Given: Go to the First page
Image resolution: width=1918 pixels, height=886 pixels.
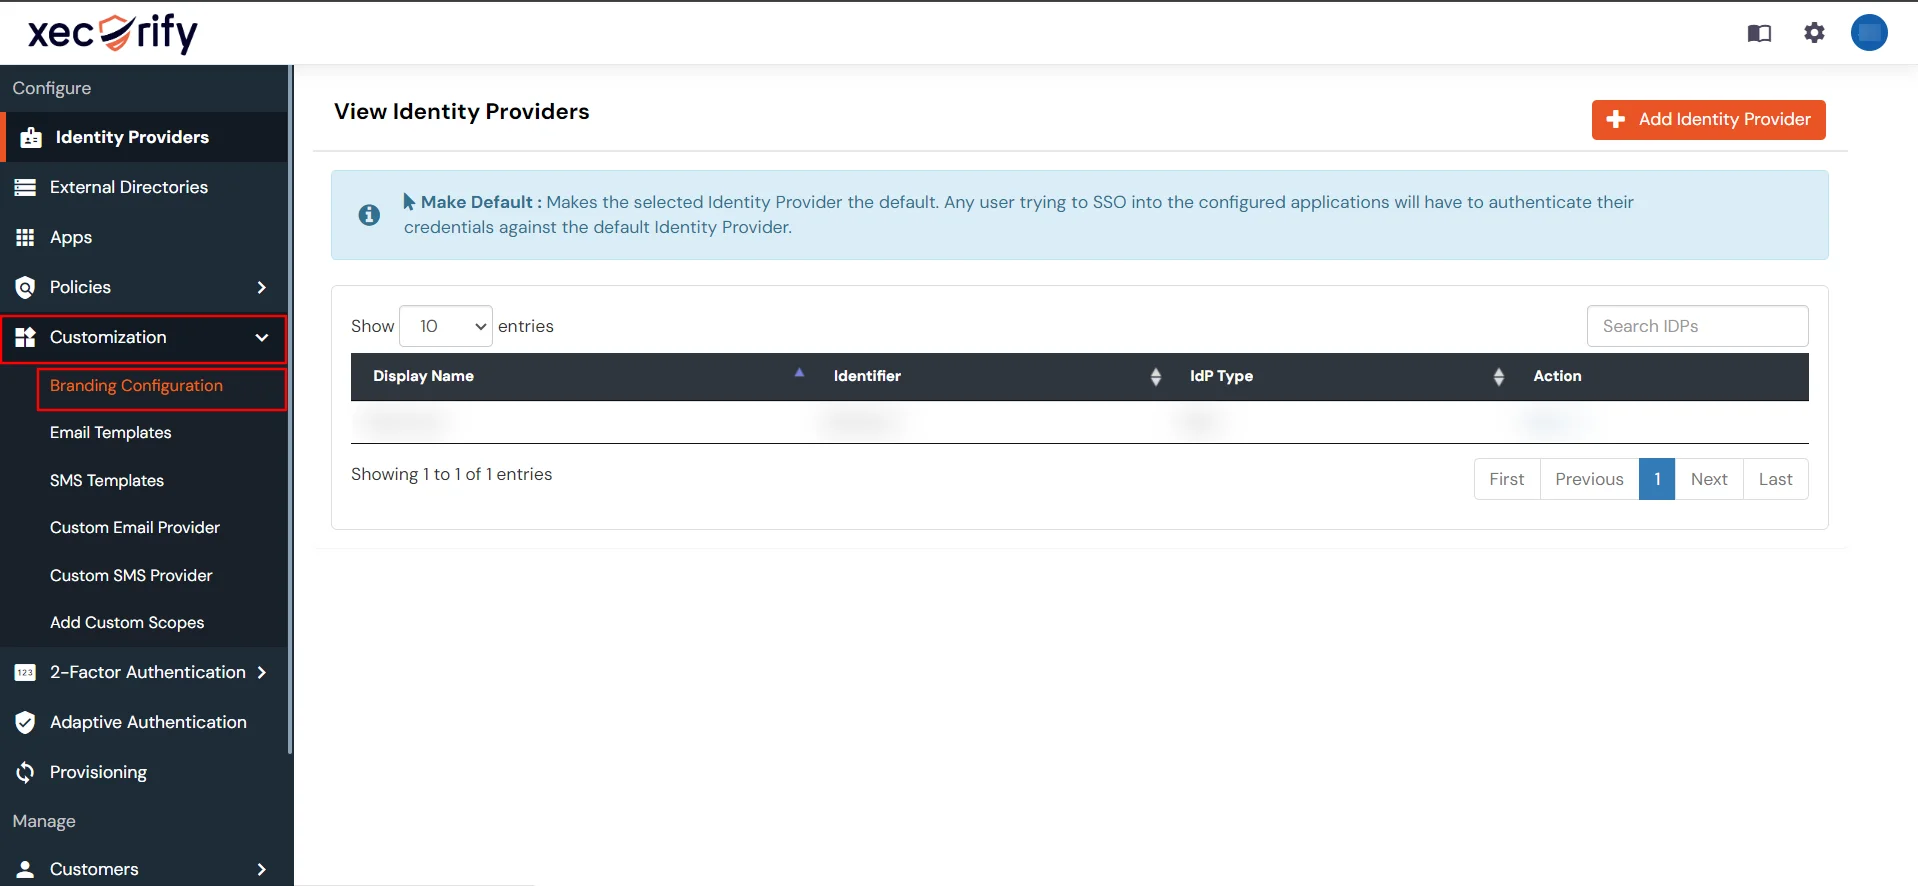Looking at the screenshot, I should point(1507,479).
